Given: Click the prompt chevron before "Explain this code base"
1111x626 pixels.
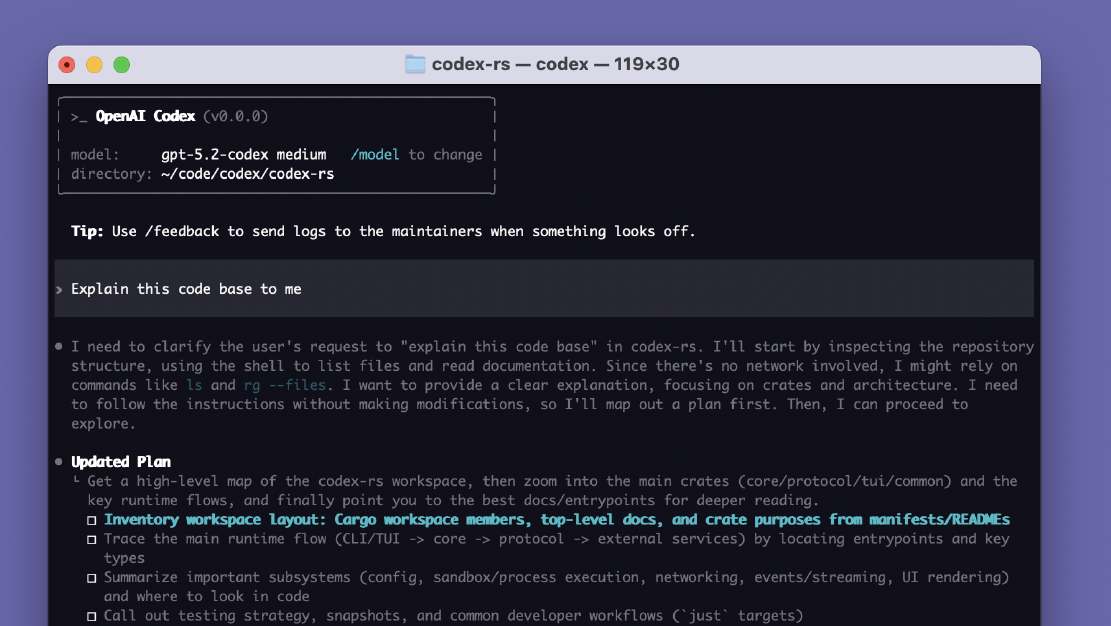Looking at the screenshot, I should coord(61,289).
